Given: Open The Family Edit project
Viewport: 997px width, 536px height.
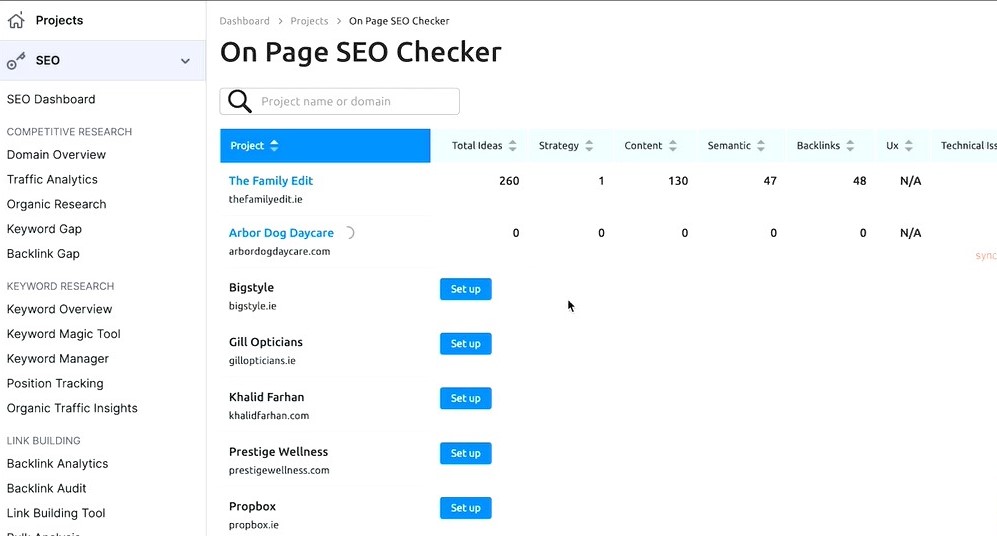Looking at the screenshot, I should point(271,181).
